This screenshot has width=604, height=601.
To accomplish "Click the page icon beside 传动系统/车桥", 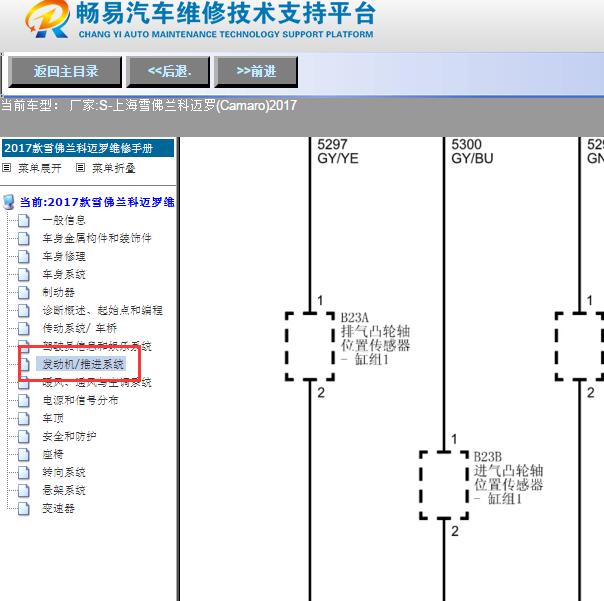I will (24, 329).
